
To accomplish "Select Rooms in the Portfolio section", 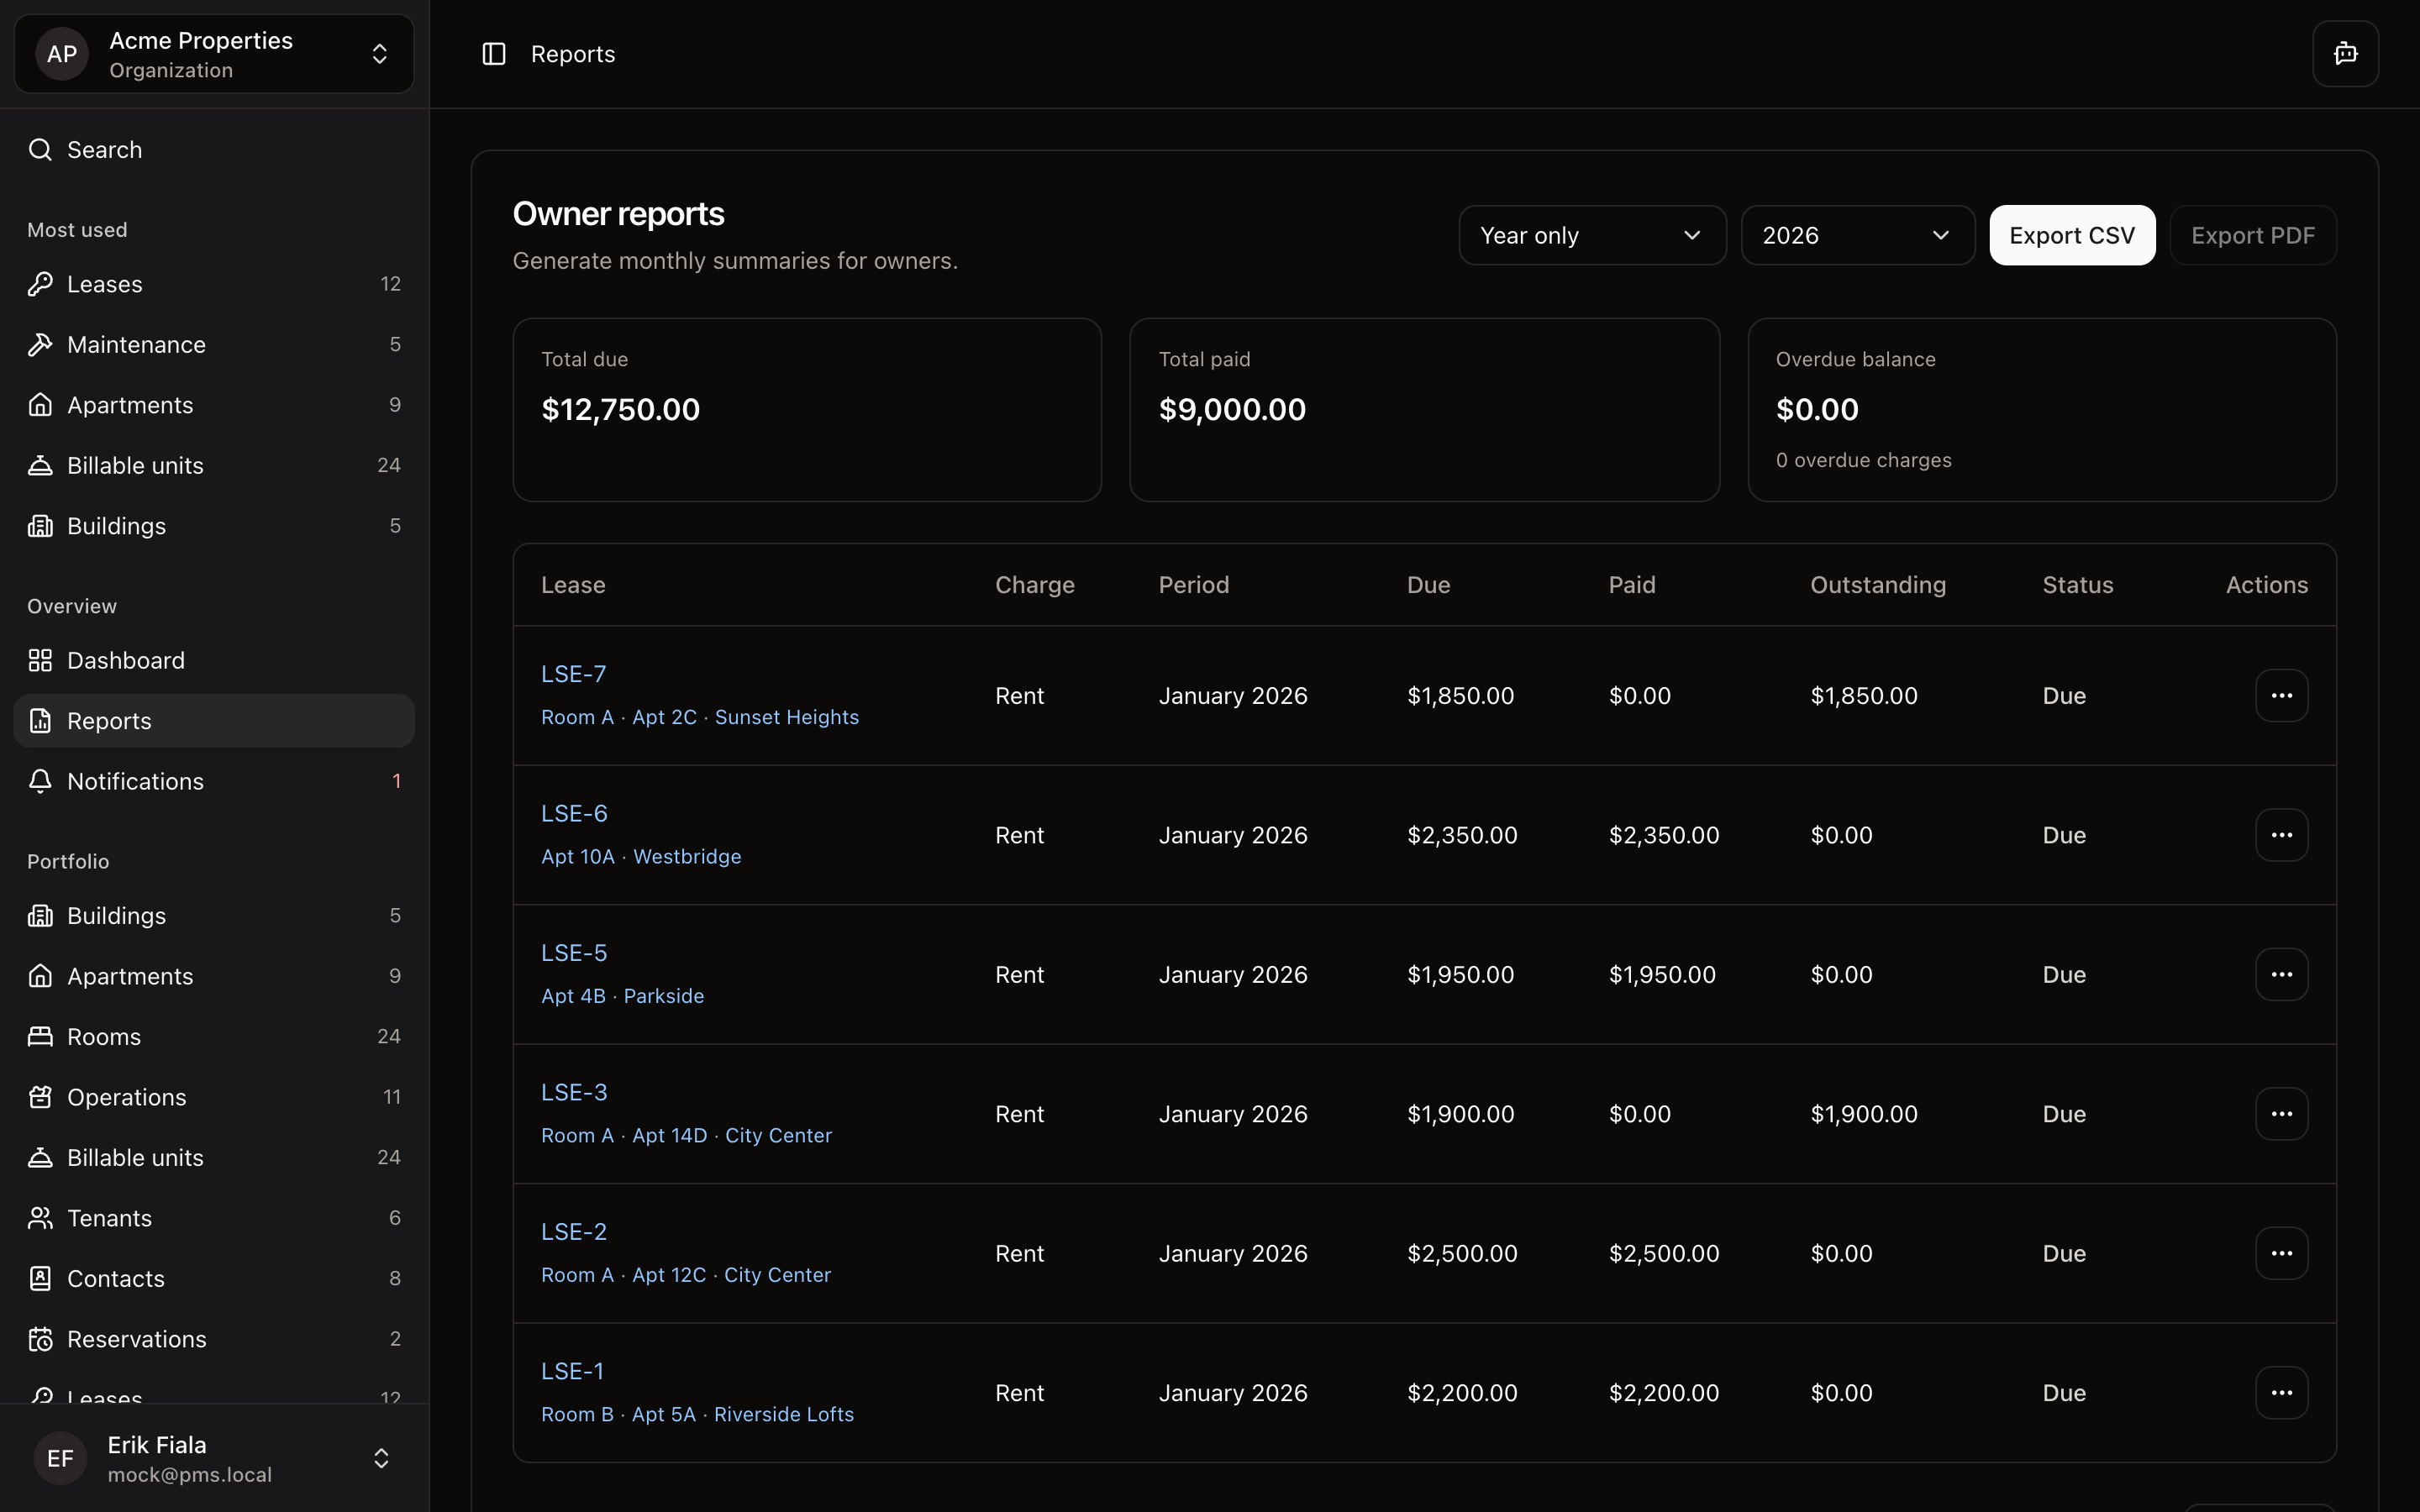I will pos(103,1037).
